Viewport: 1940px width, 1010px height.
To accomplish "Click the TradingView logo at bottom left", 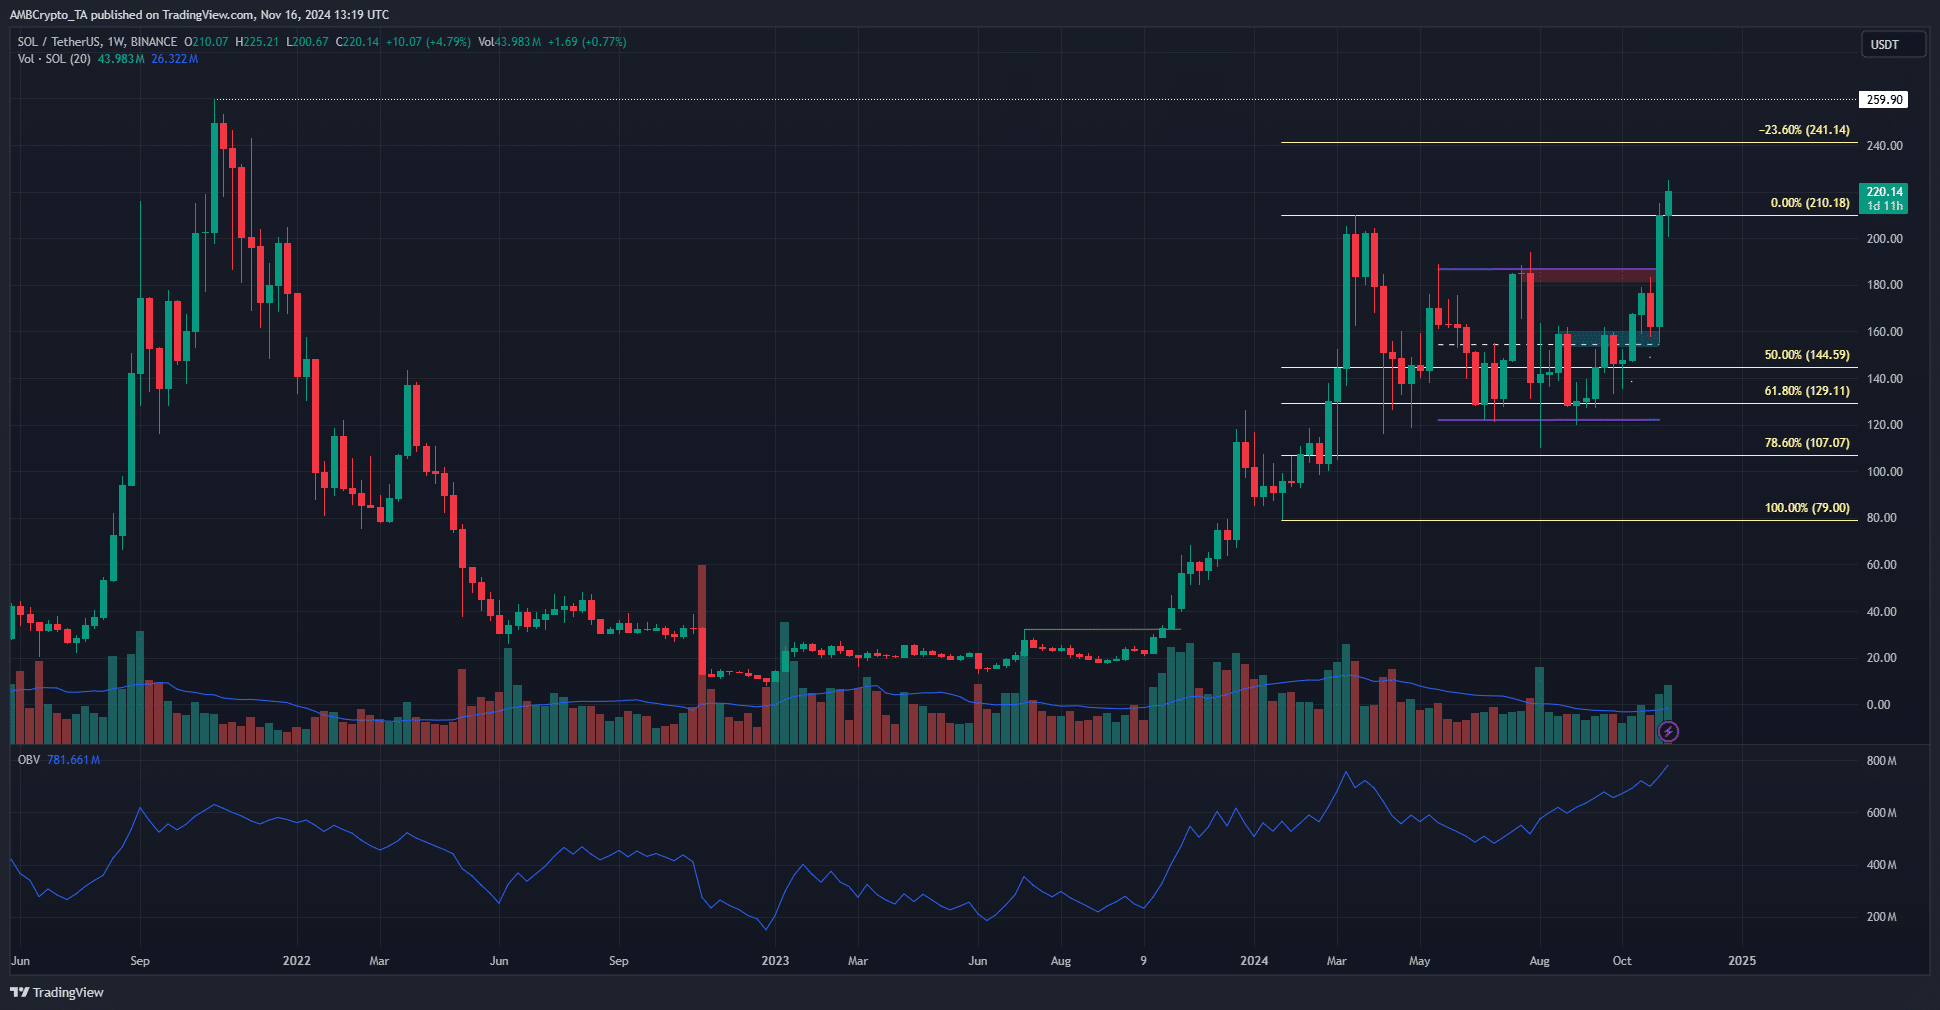I will click(57, 992).
